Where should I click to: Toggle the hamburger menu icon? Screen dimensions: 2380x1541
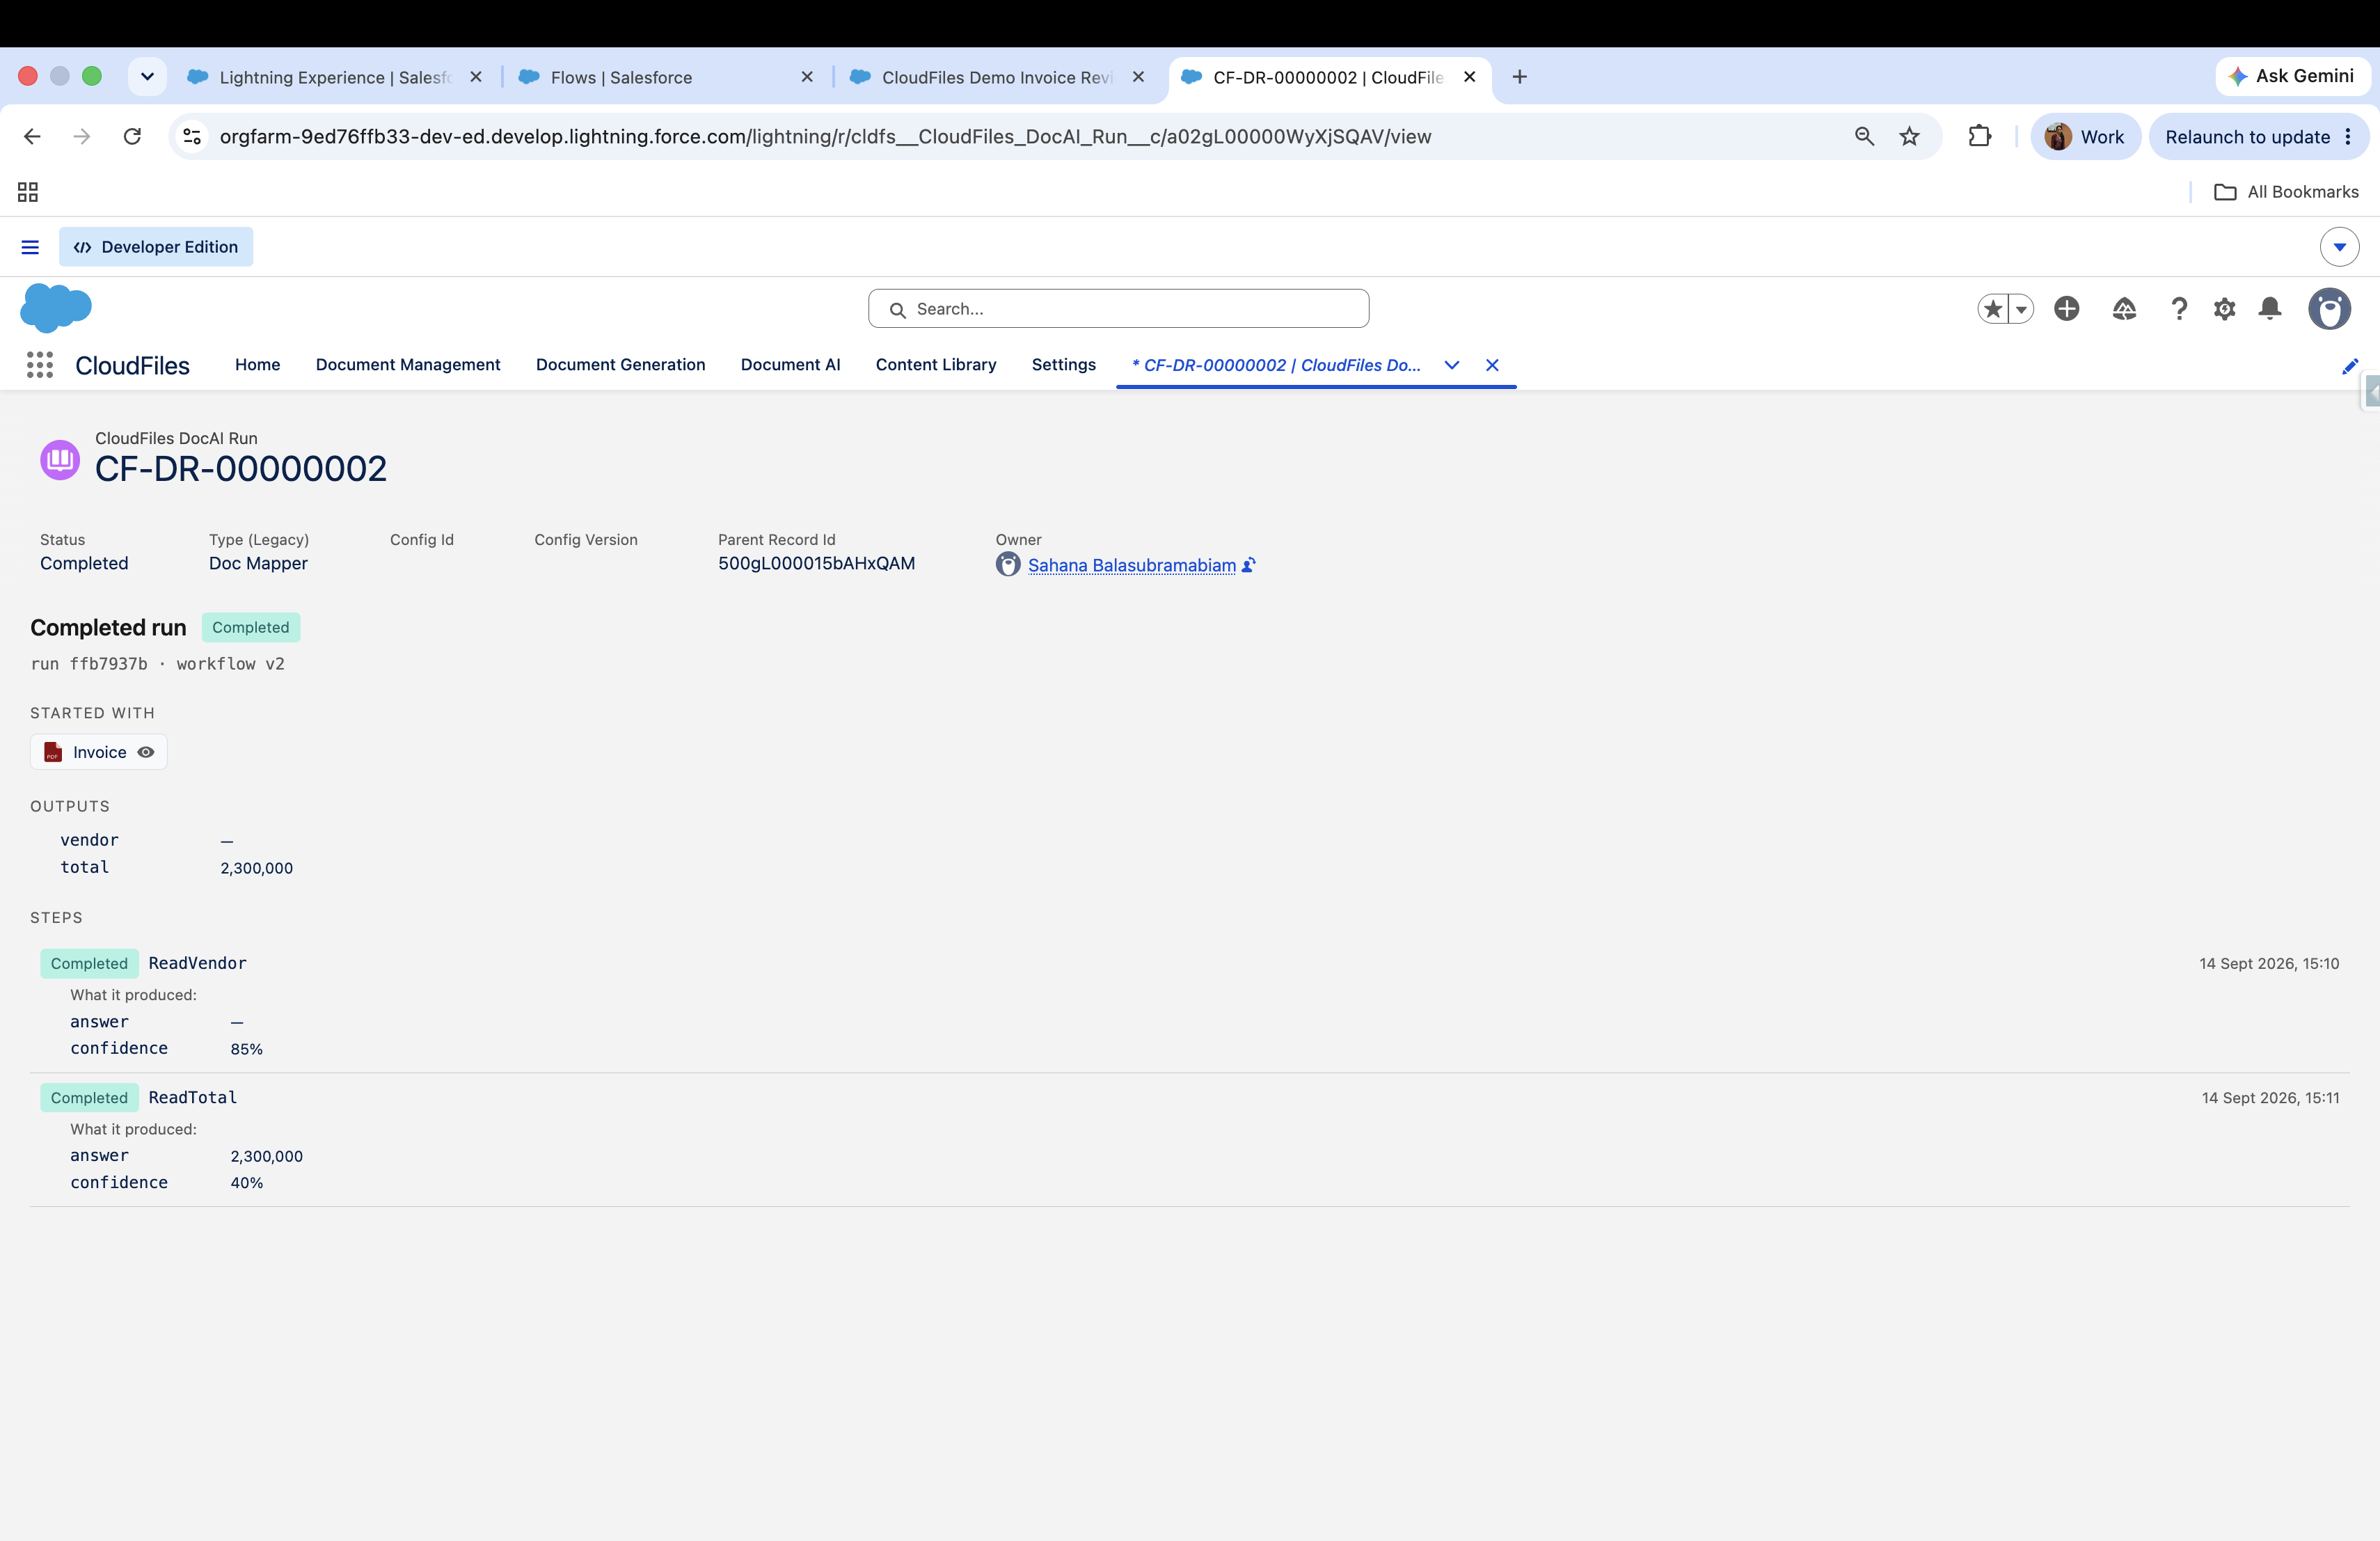click(x=30, y=247)
